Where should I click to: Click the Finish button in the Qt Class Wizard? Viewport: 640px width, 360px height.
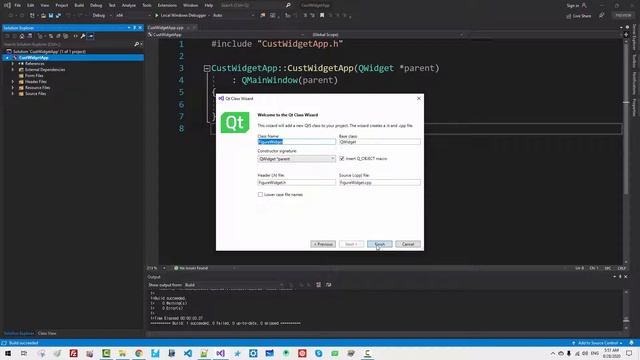click(380, 244)
